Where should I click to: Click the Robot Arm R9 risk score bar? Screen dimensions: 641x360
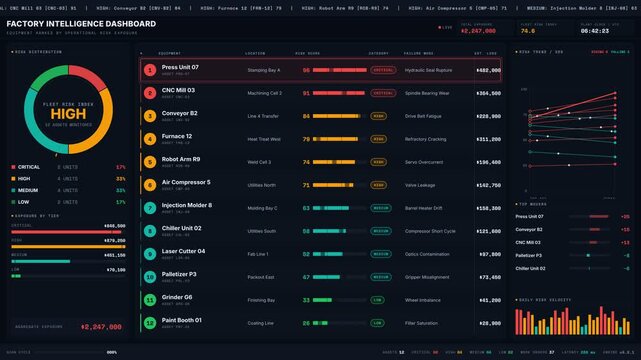[x=340, y=162]
